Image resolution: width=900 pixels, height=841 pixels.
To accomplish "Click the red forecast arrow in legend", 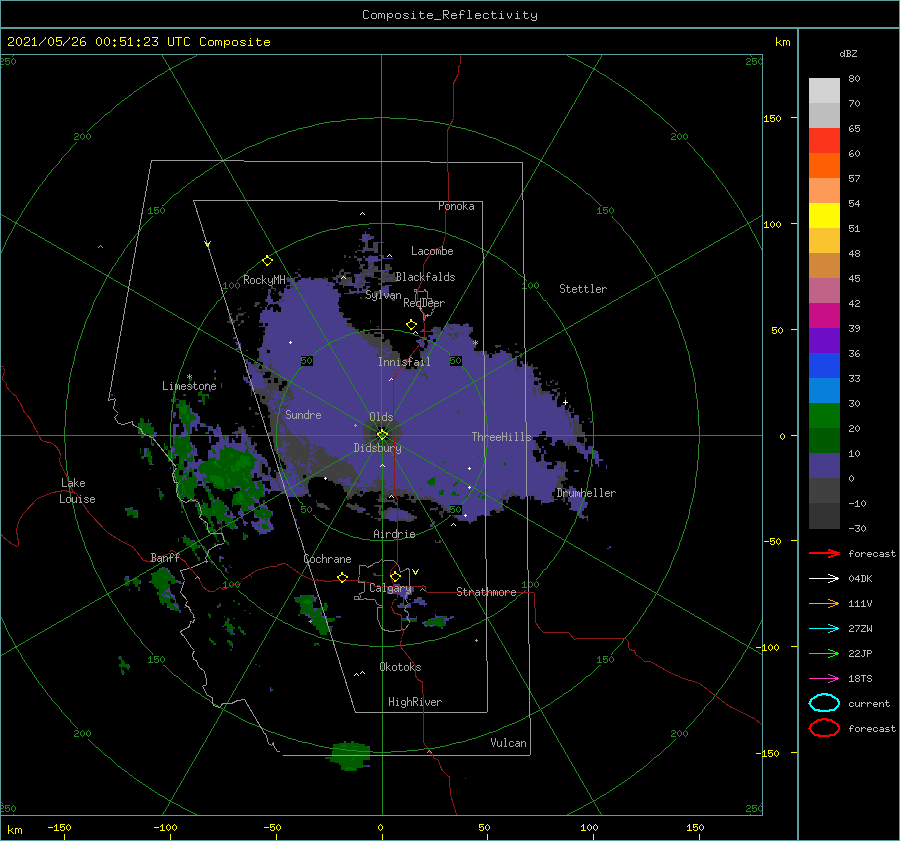I will 824,553.
